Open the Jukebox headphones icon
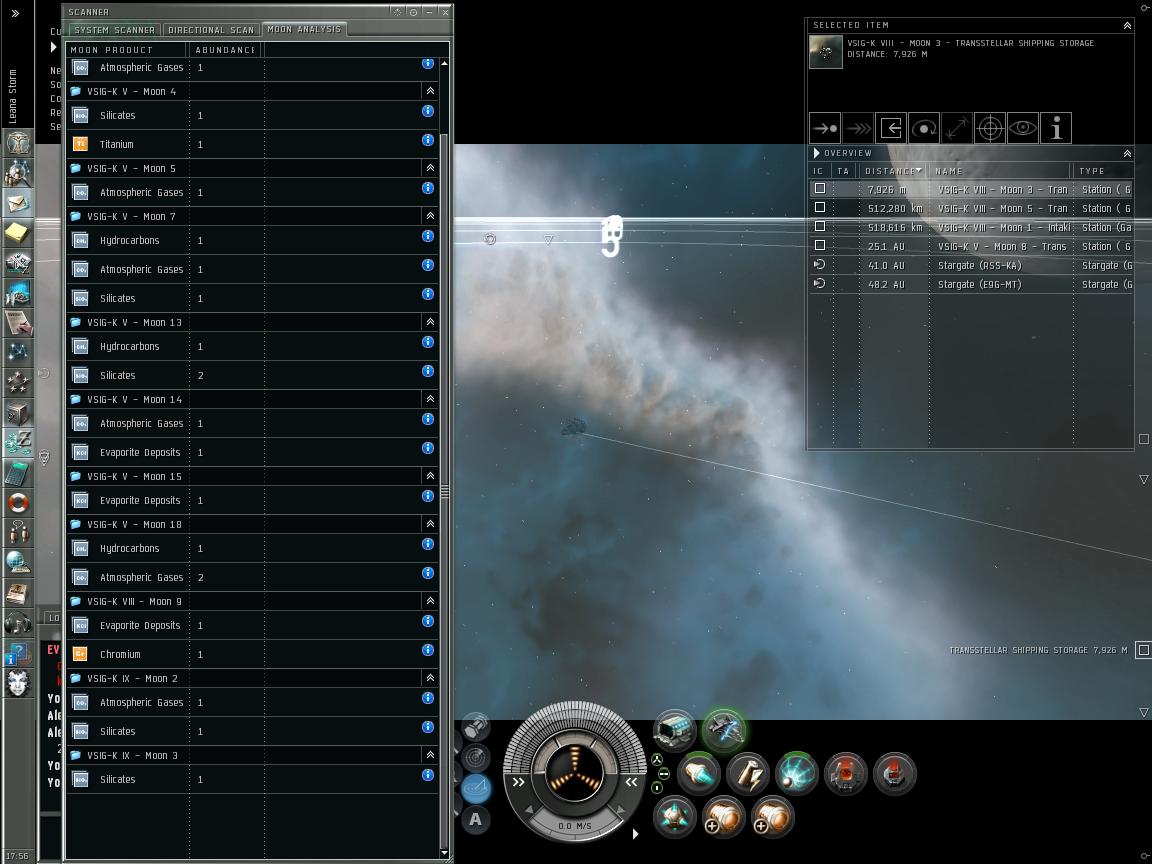The width and height of the screenshot is (1152, 864). [x=18, y=623]
